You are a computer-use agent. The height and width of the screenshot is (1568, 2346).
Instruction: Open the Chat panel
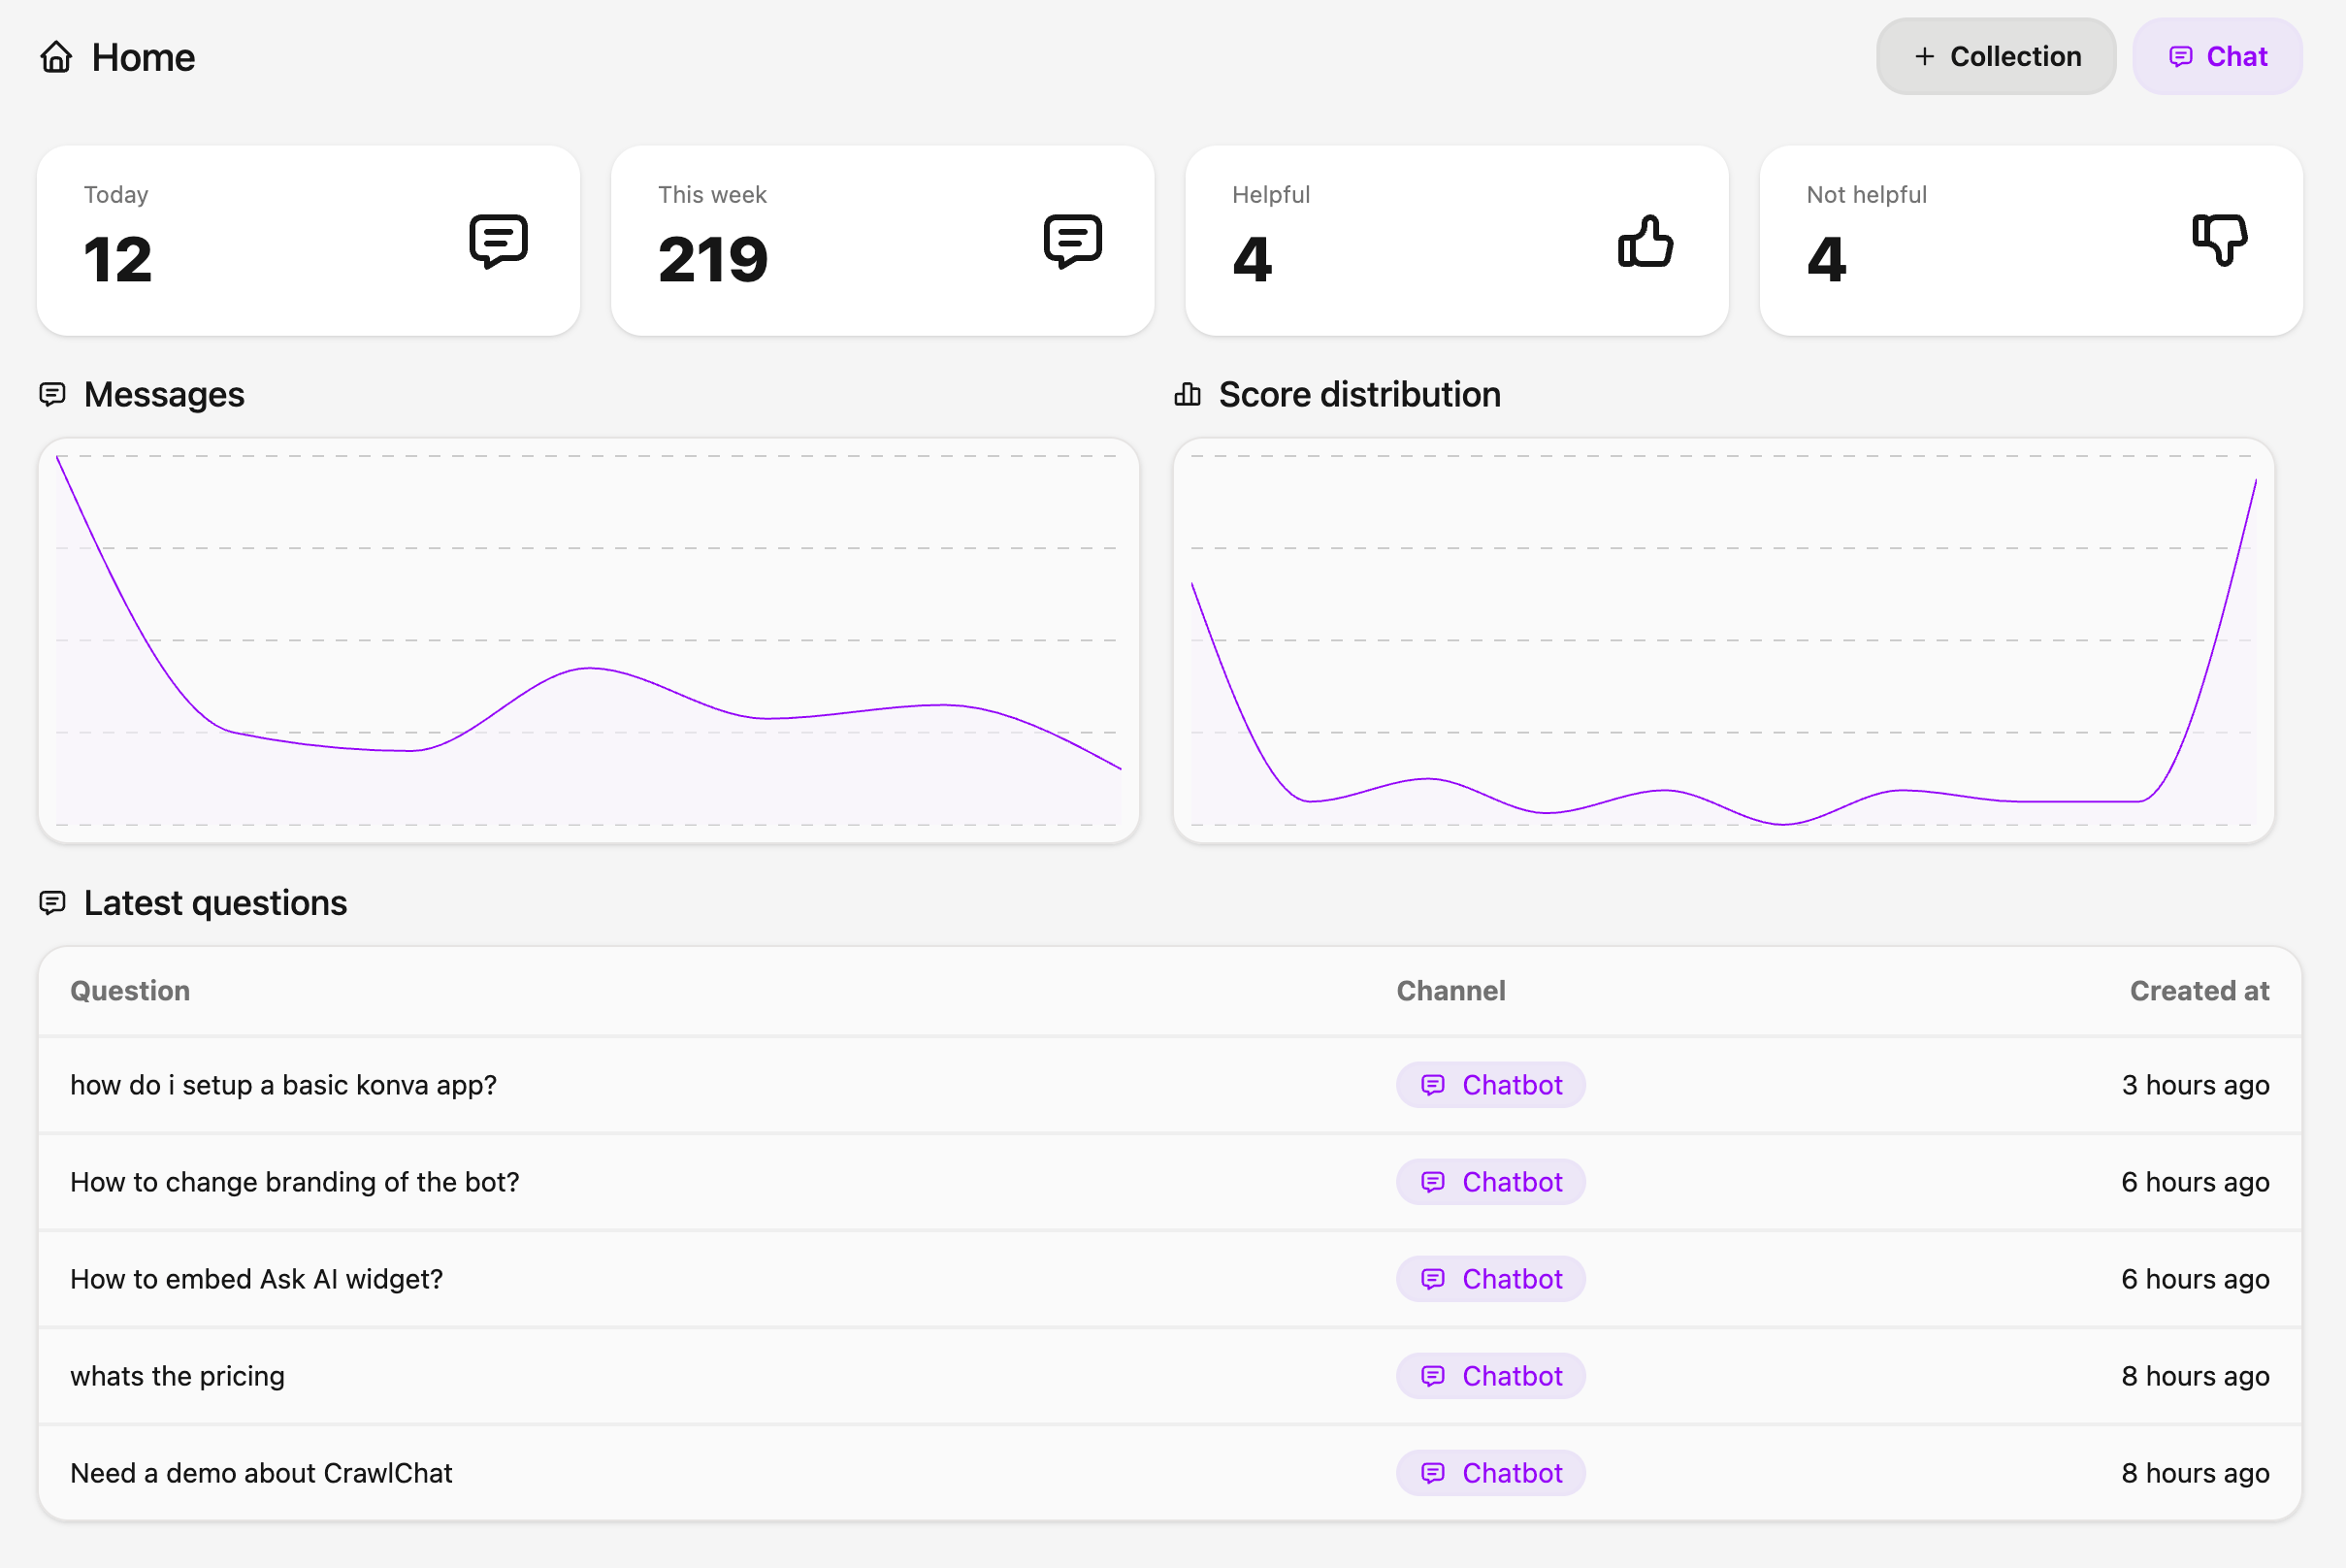click(x=2217, y=56)
